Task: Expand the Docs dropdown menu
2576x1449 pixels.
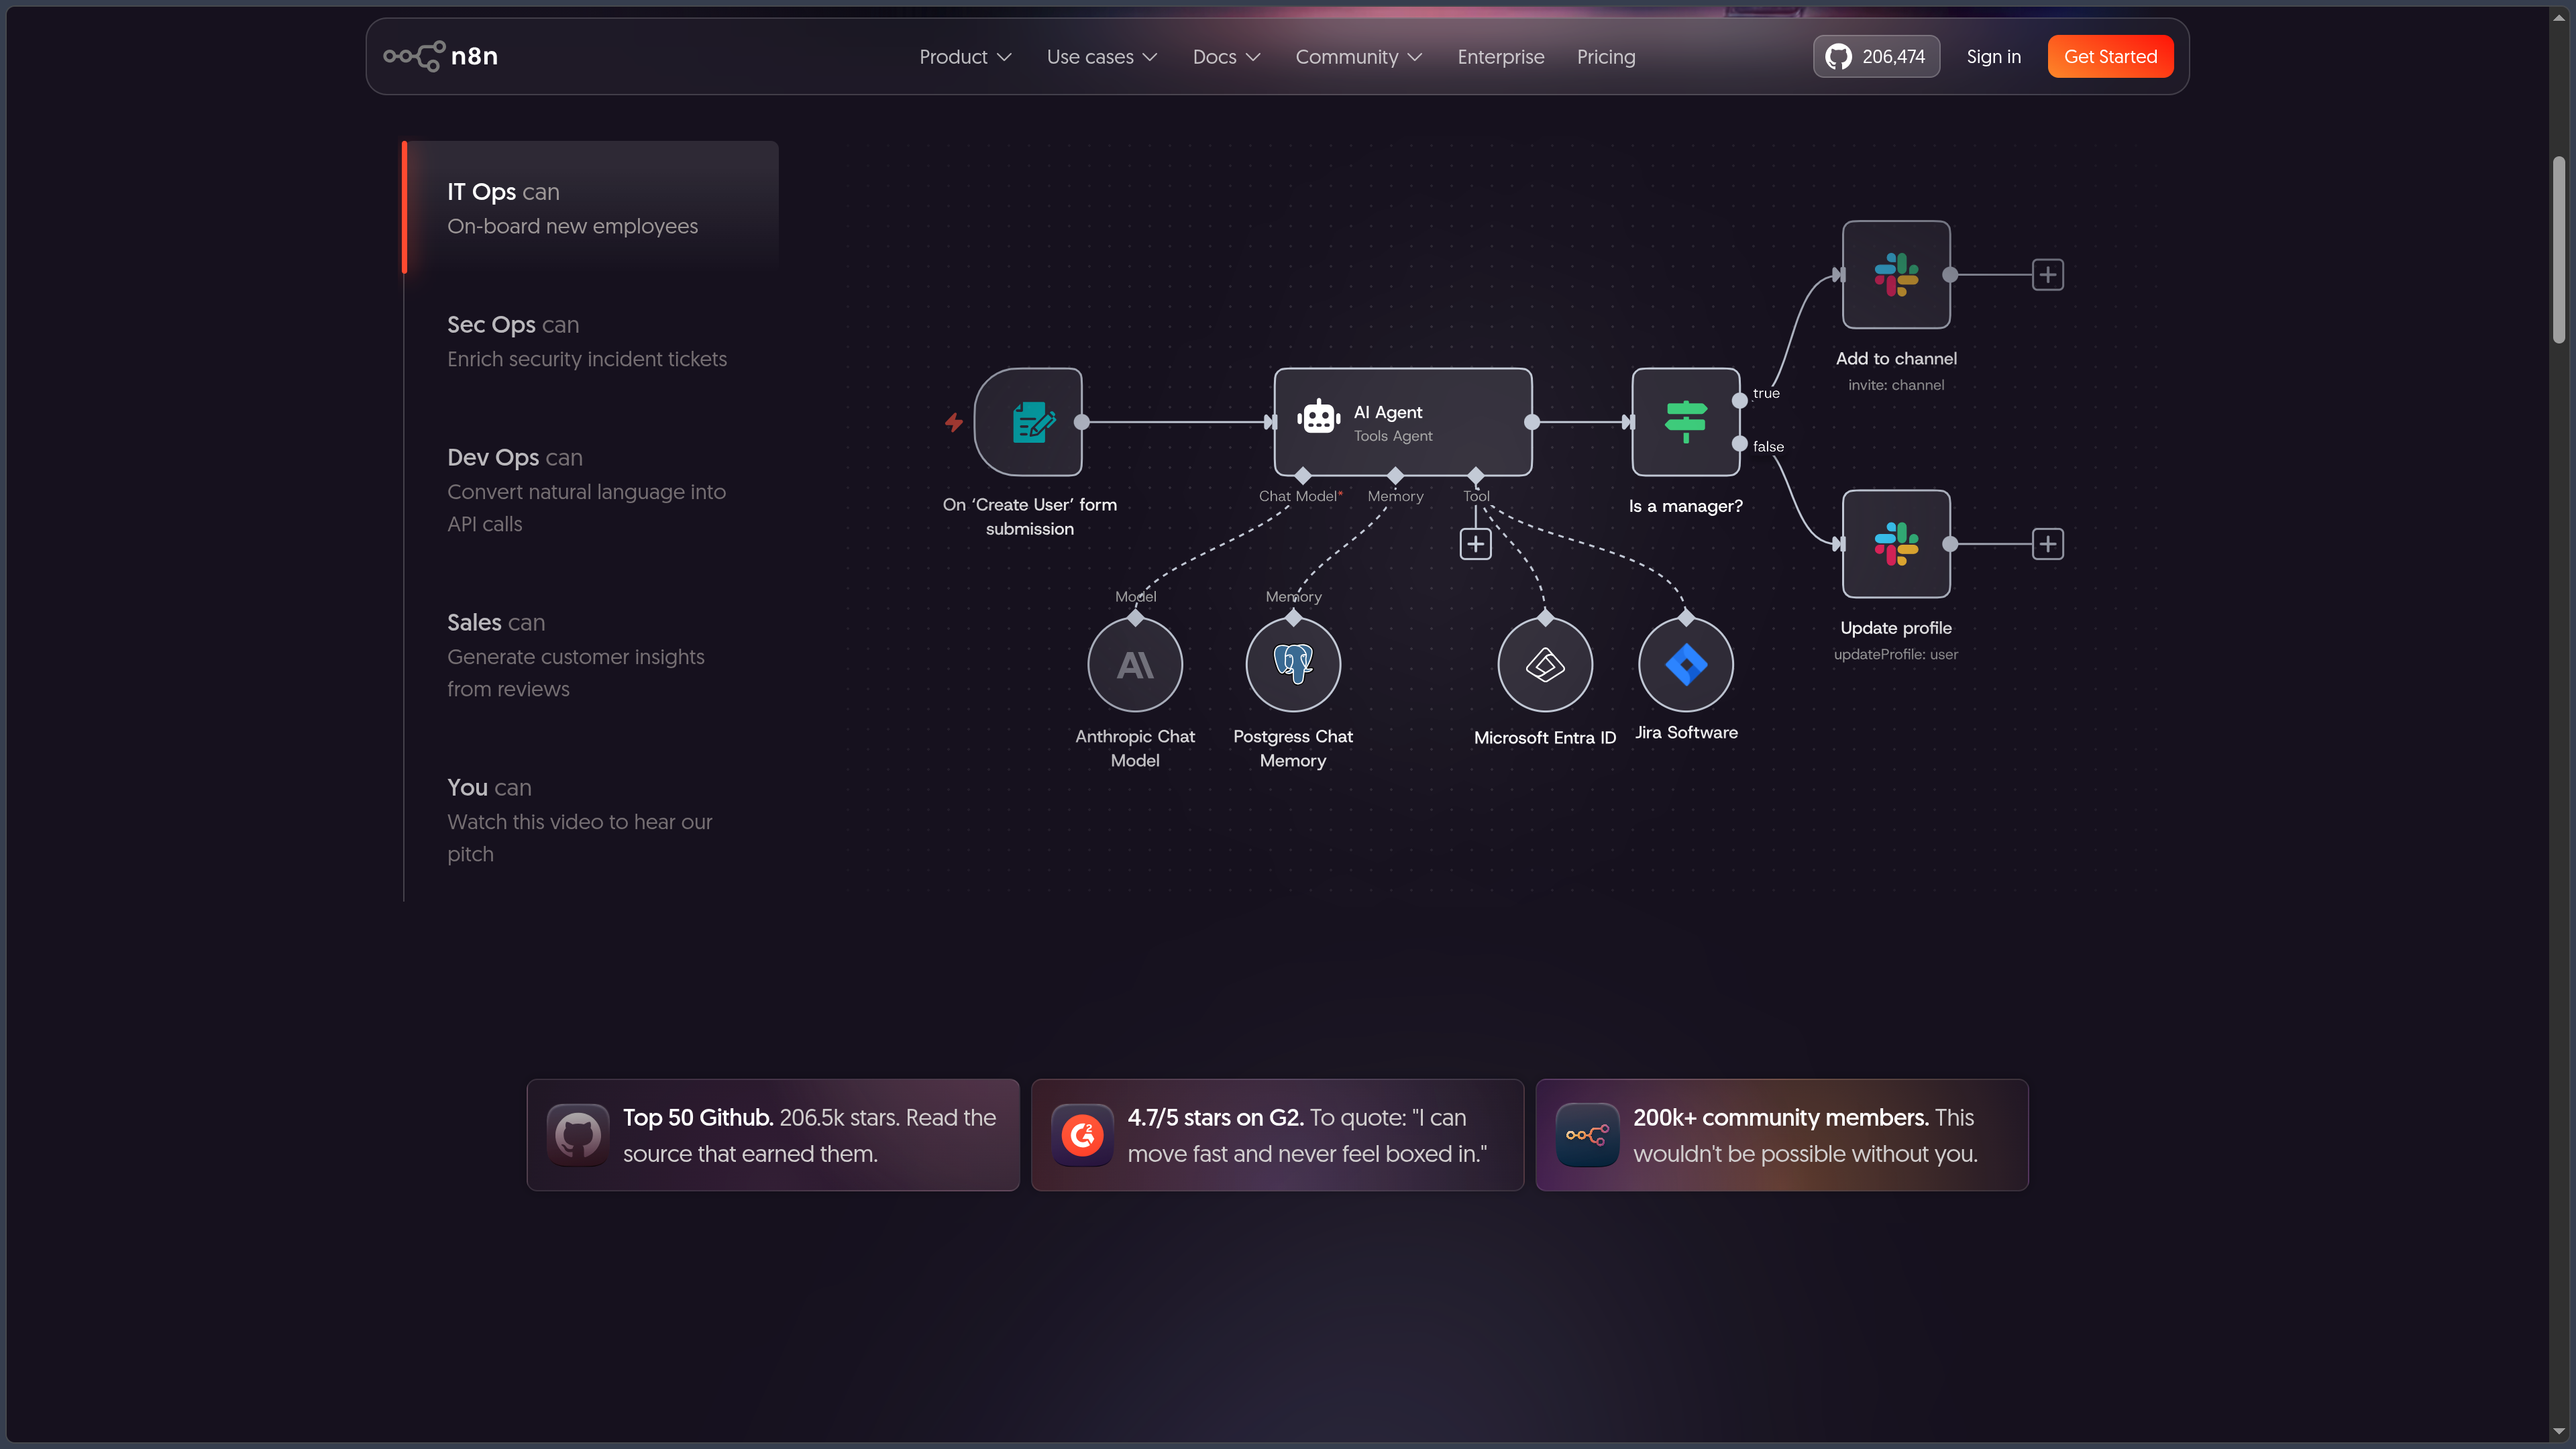Action: [x=1226, y=57]
